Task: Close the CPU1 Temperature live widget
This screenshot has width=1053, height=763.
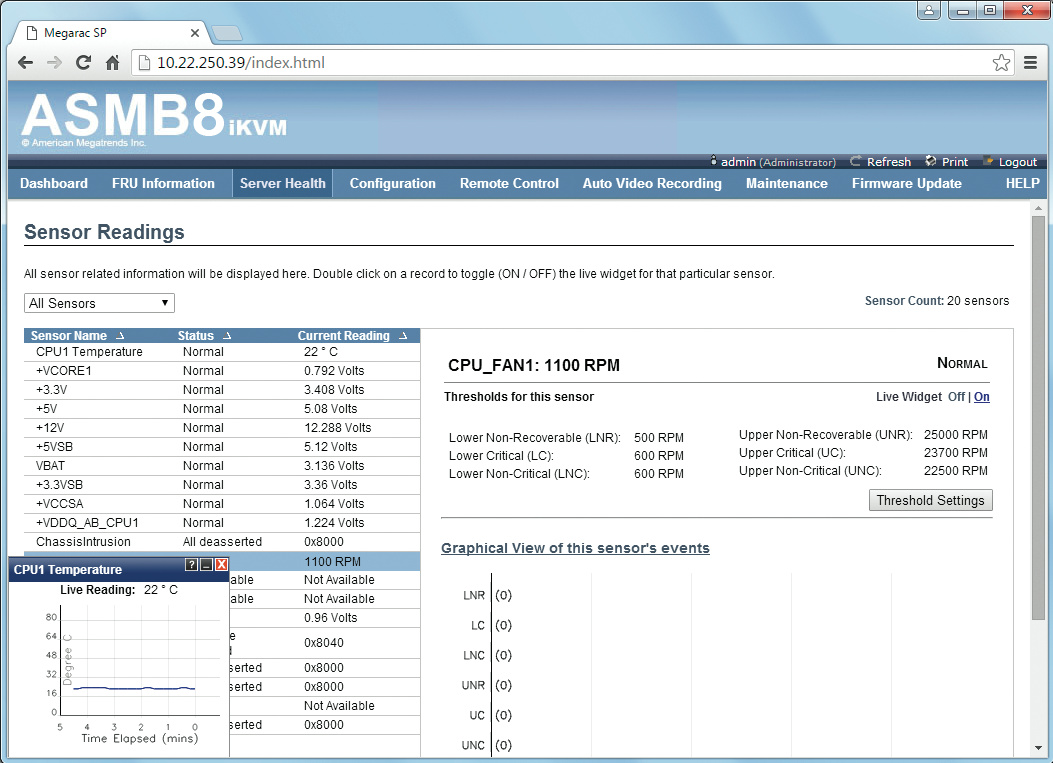Action: (x=221, y=564)
